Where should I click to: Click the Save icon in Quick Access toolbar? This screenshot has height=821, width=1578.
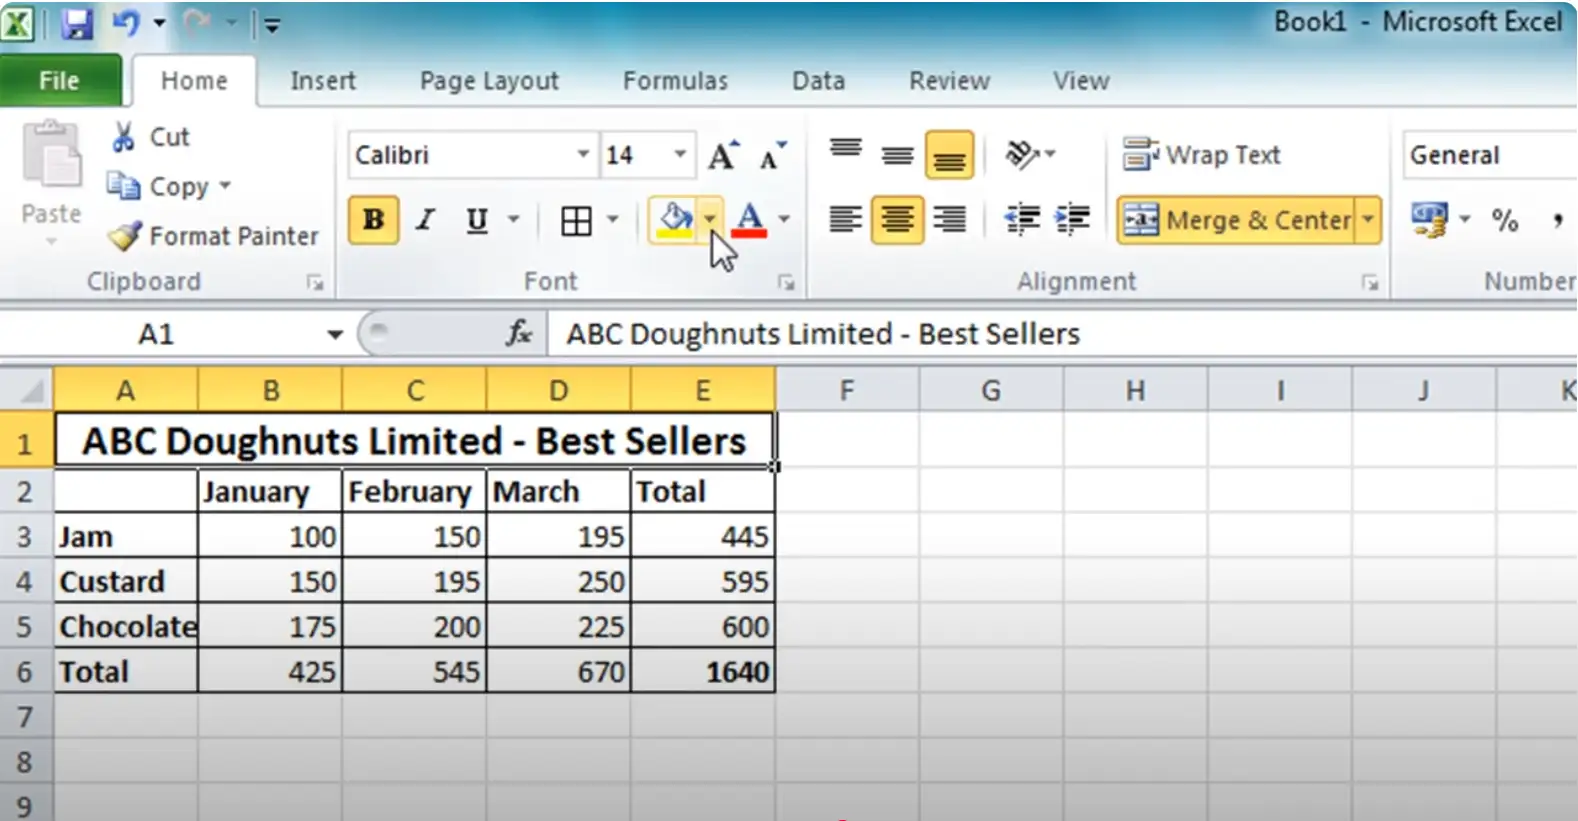76,23
